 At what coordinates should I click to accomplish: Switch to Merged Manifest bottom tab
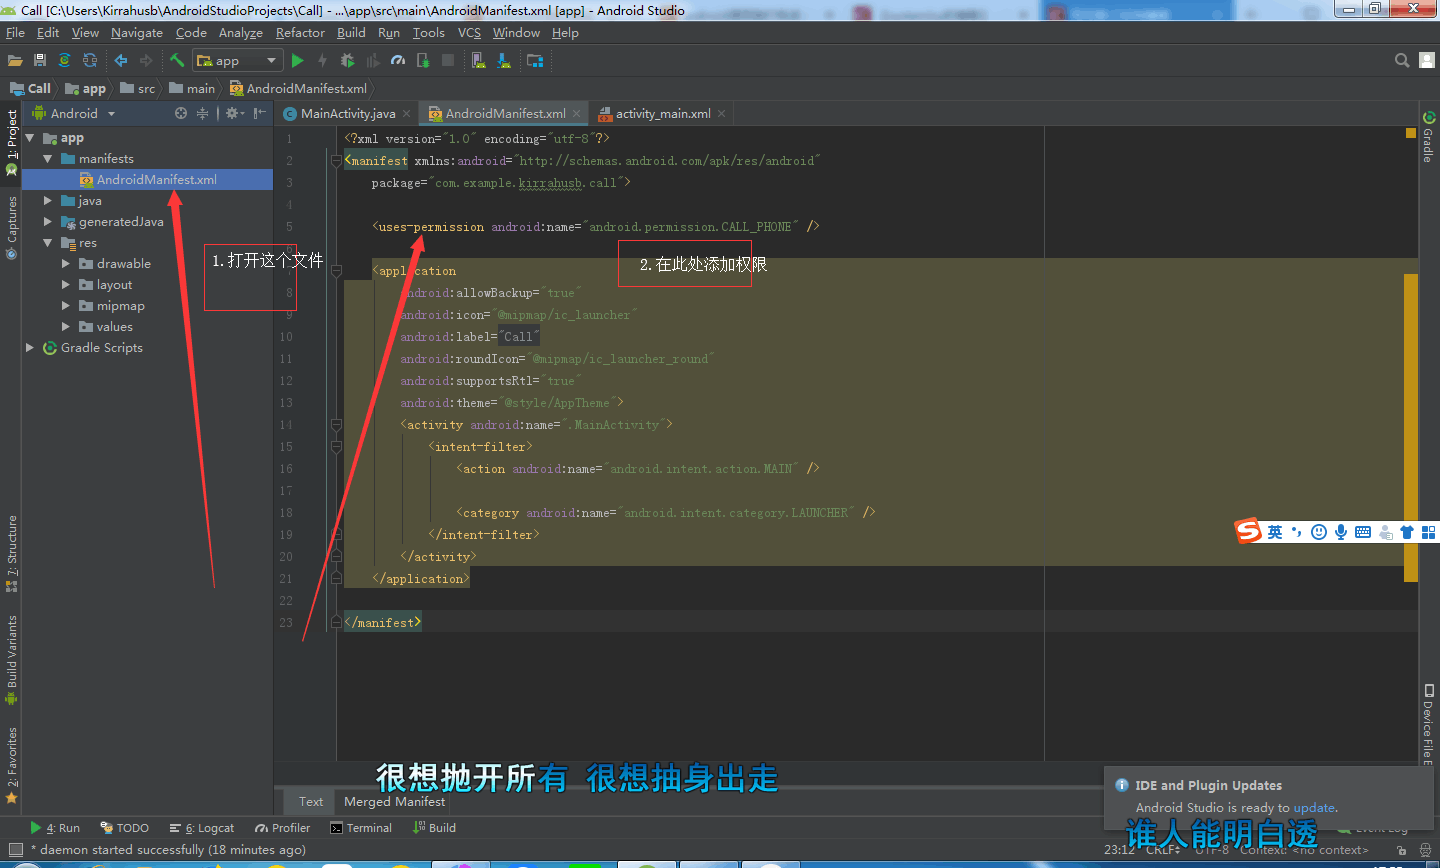[394, 802]
